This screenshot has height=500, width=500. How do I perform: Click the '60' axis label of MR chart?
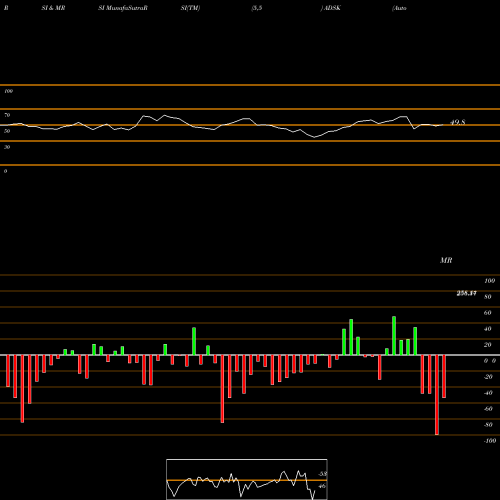[x=487, y=313]
